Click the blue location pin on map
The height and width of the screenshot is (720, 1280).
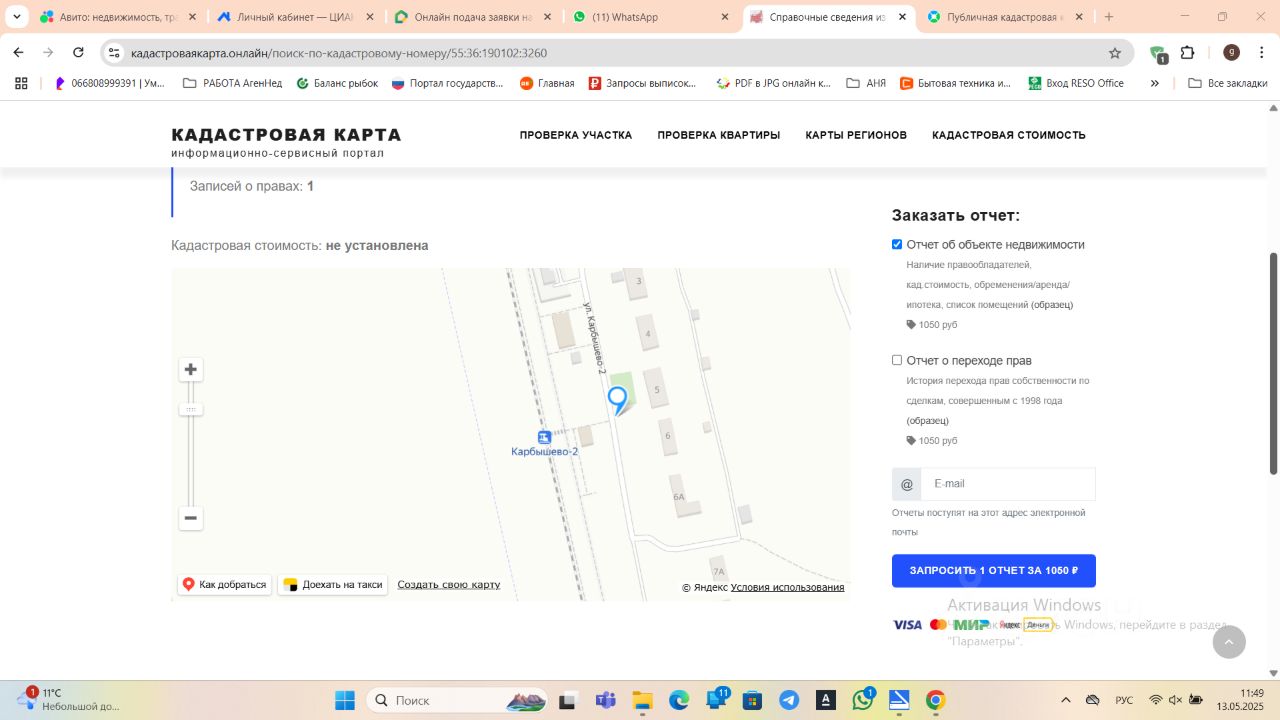coord(618,400)
